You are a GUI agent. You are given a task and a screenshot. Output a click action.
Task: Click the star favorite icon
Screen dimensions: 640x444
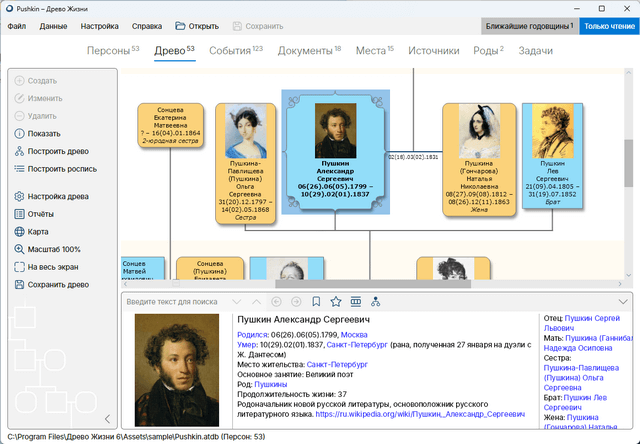336,301
